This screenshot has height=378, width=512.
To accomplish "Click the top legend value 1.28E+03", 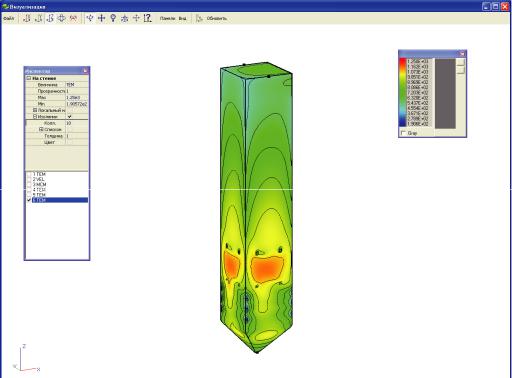I will coord(418,61).
